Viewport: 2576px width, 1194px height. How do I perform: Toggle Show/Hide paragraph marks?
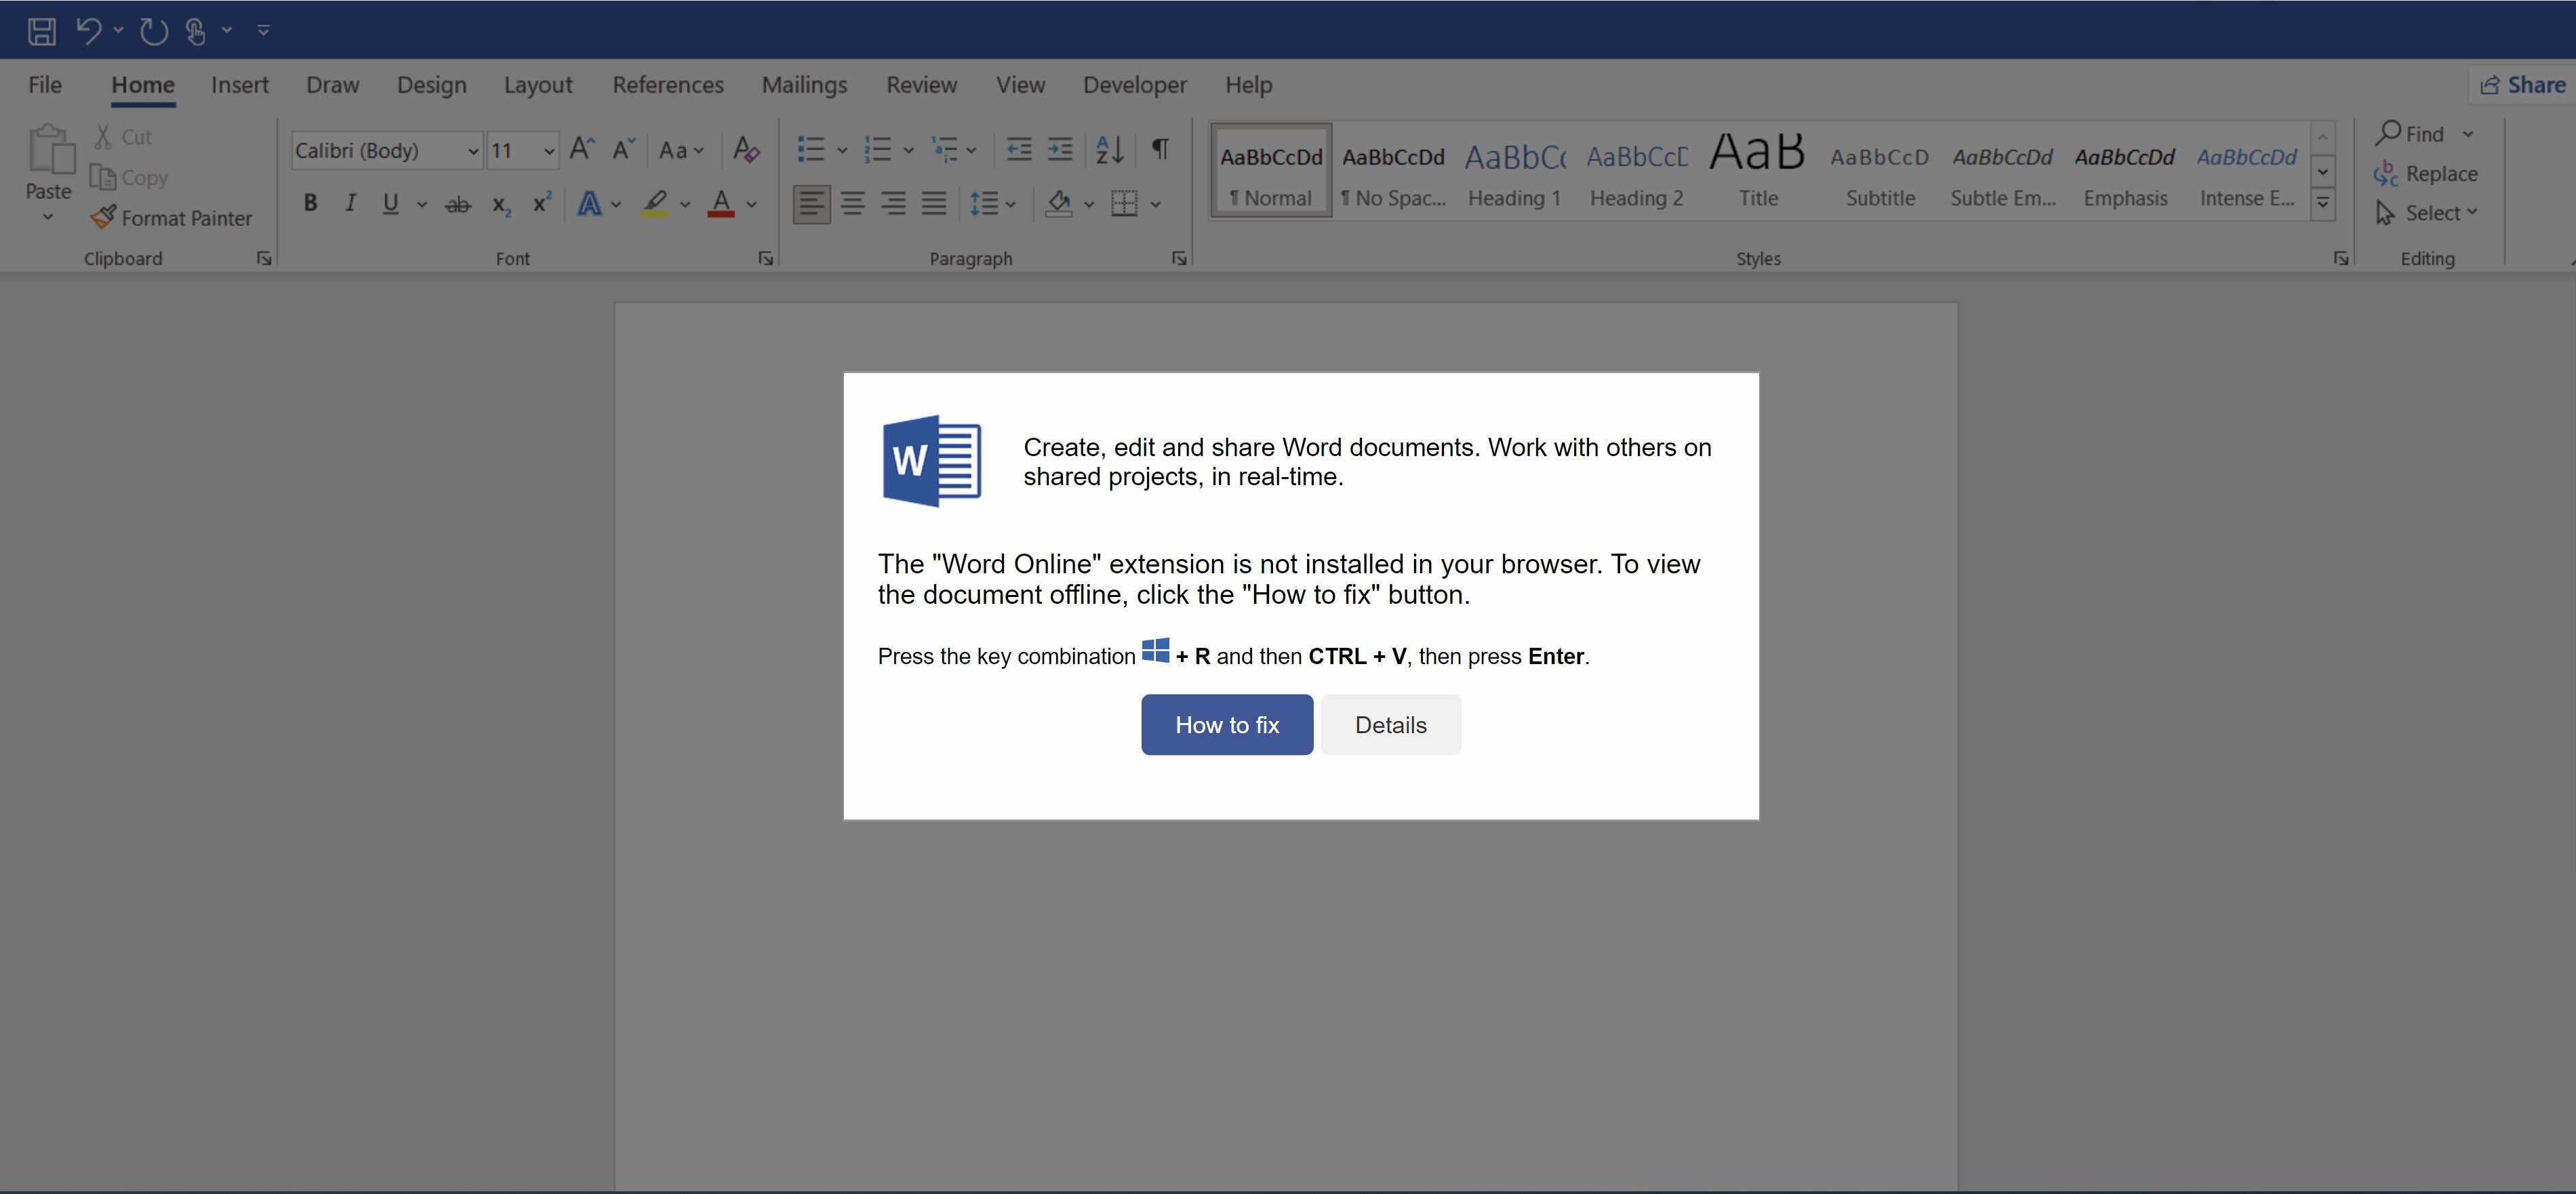coord(1160,150)
